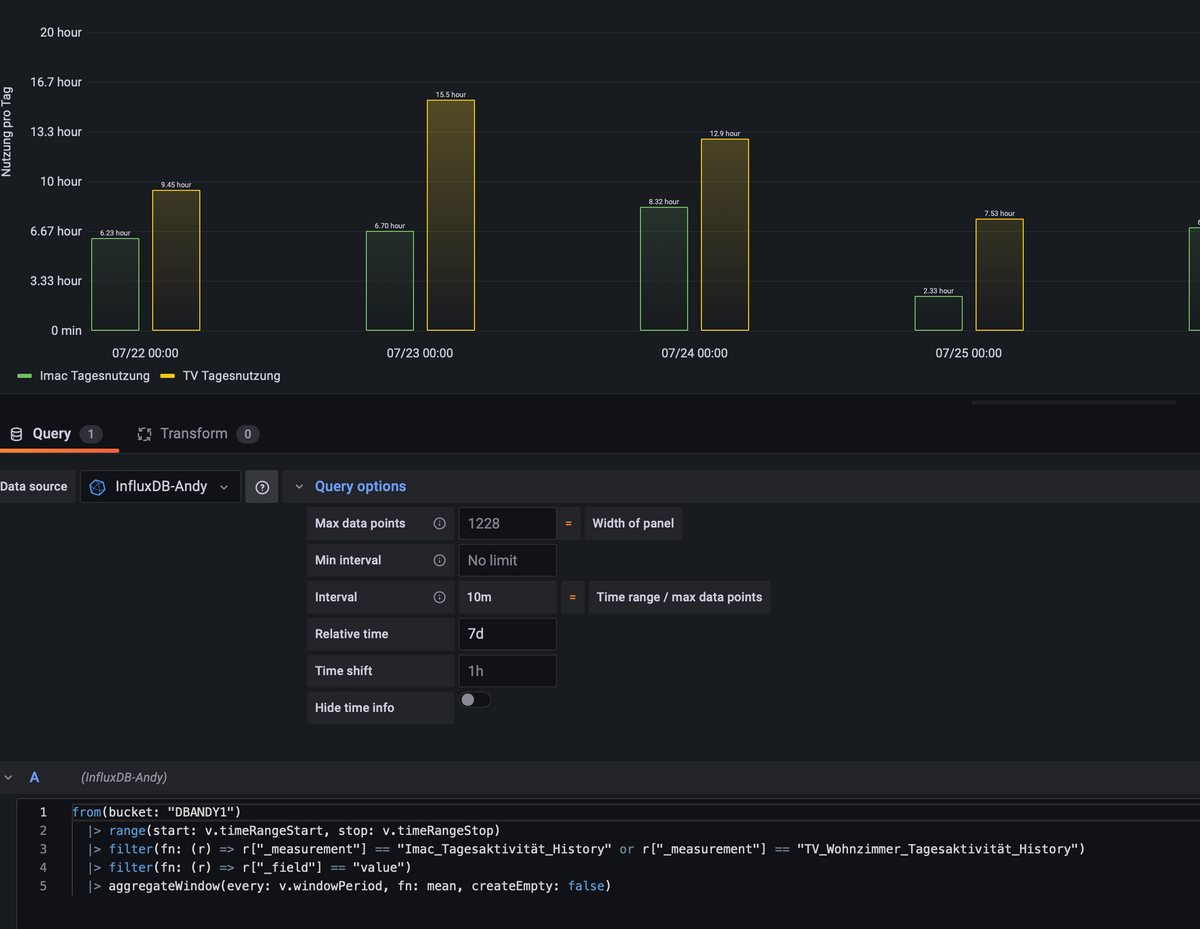Toggle TV Tagesnutzung series in legend
The height and width of the screenshot is (929, 1200).
231,376
